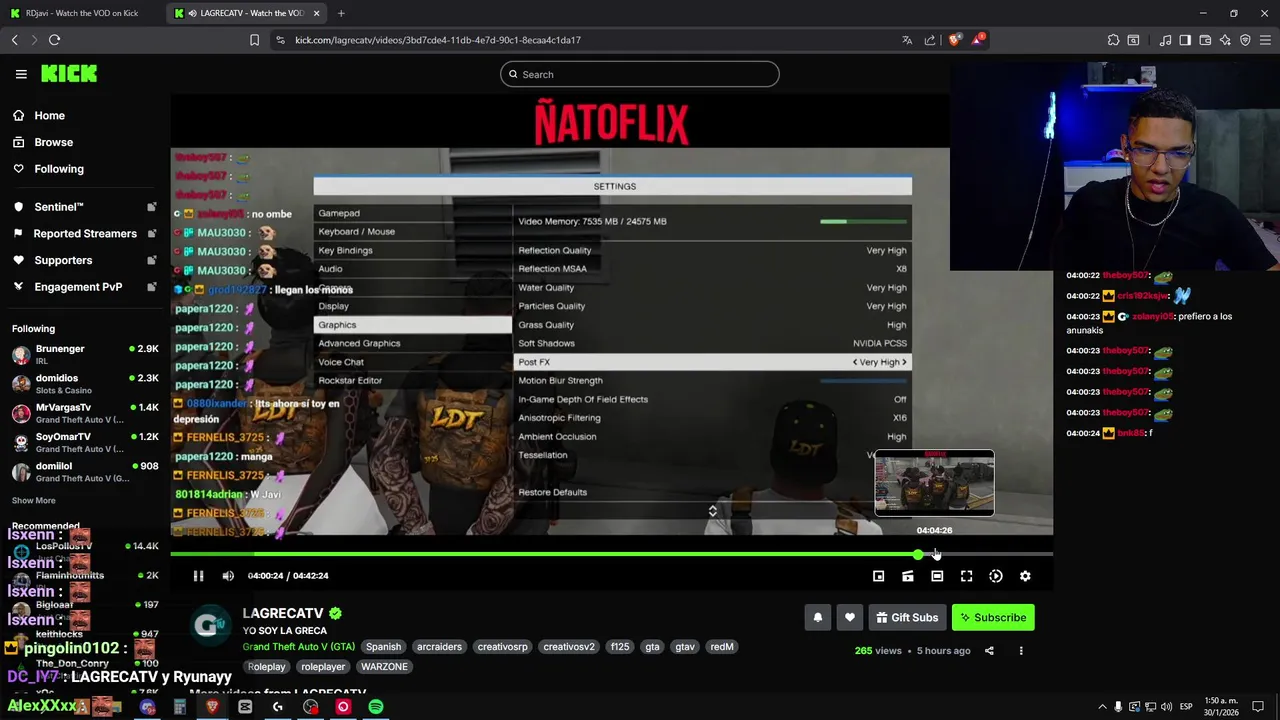Viewport: 1280px width, 720px height.
Task: Open Brave Rewards triangle icon
Action: coord(978,40)
